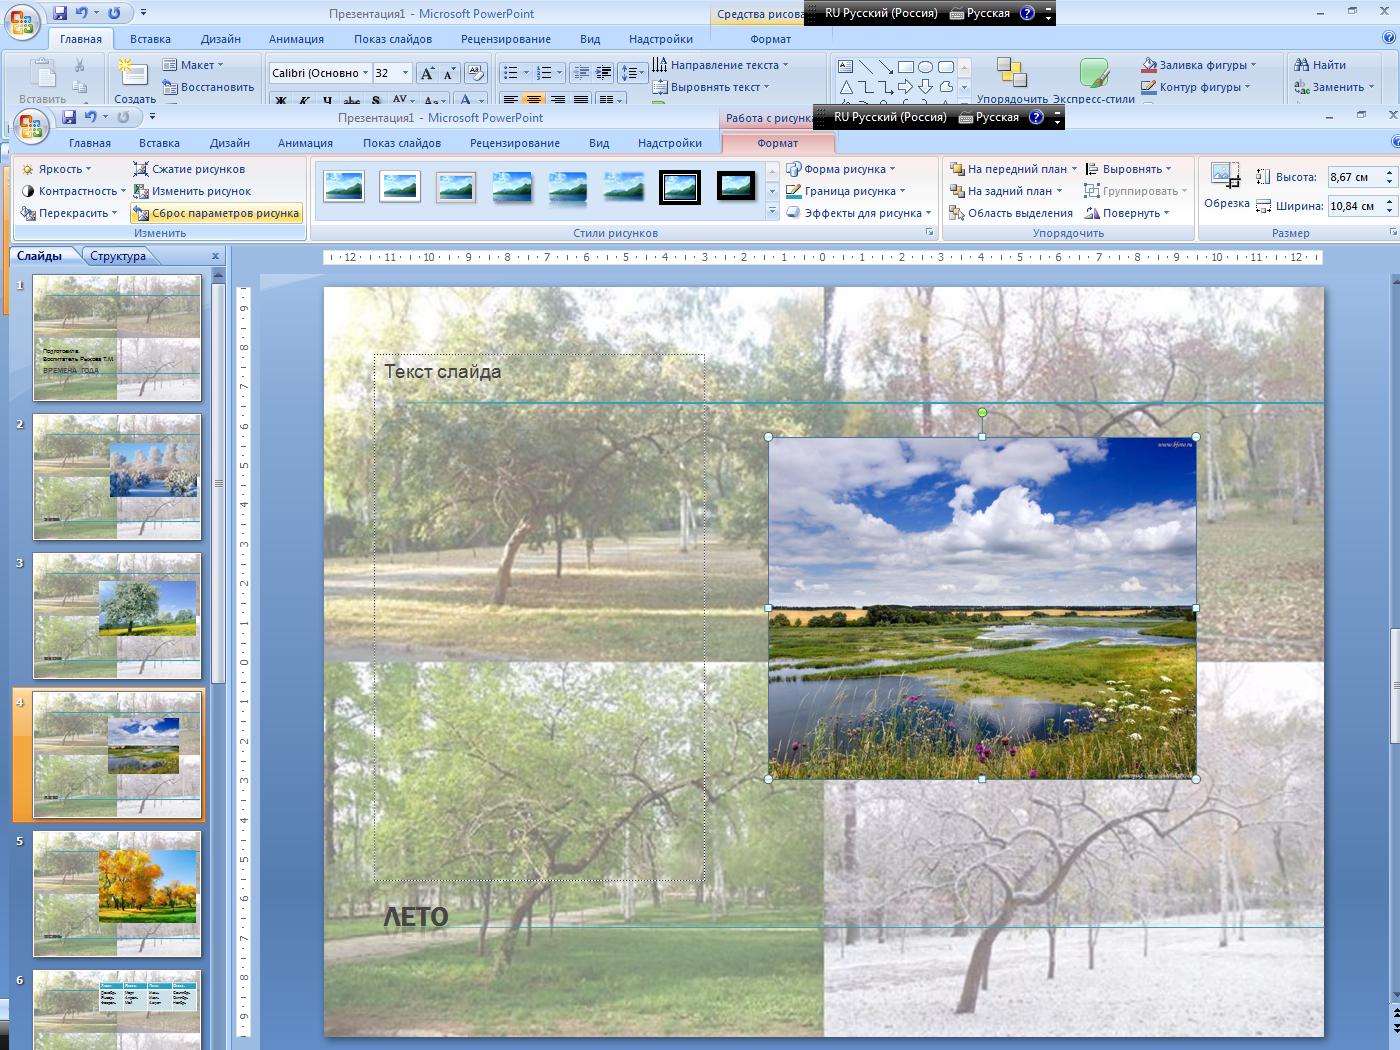Click Высота height input field
Screen dimensions: 1400x1050
pyautogui.click(x=1354, y=177)
